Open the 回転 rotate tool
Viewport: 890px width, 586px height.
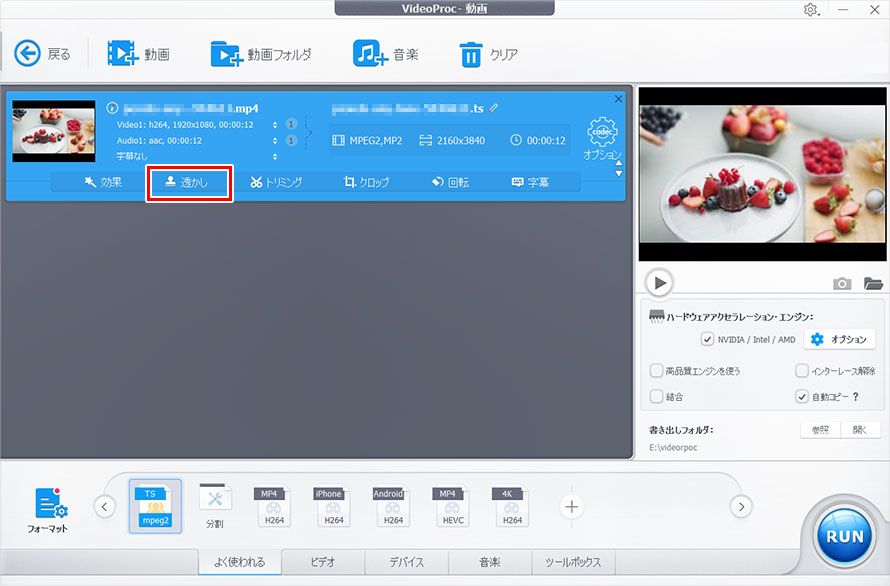(450, 182)
